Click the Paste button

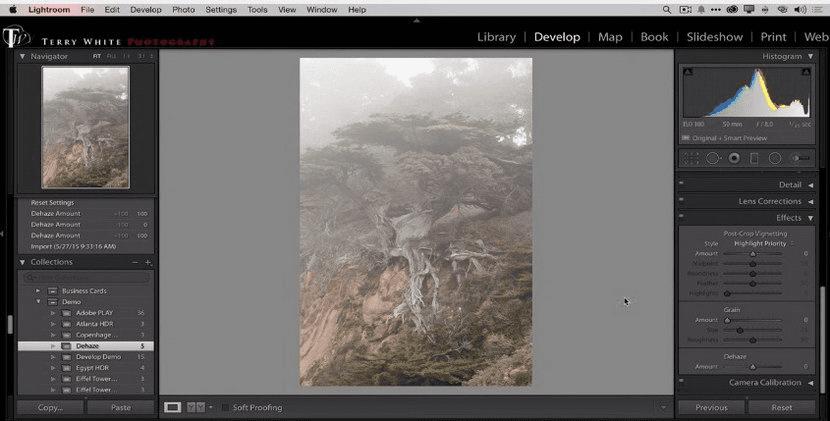tap(121, 407)
